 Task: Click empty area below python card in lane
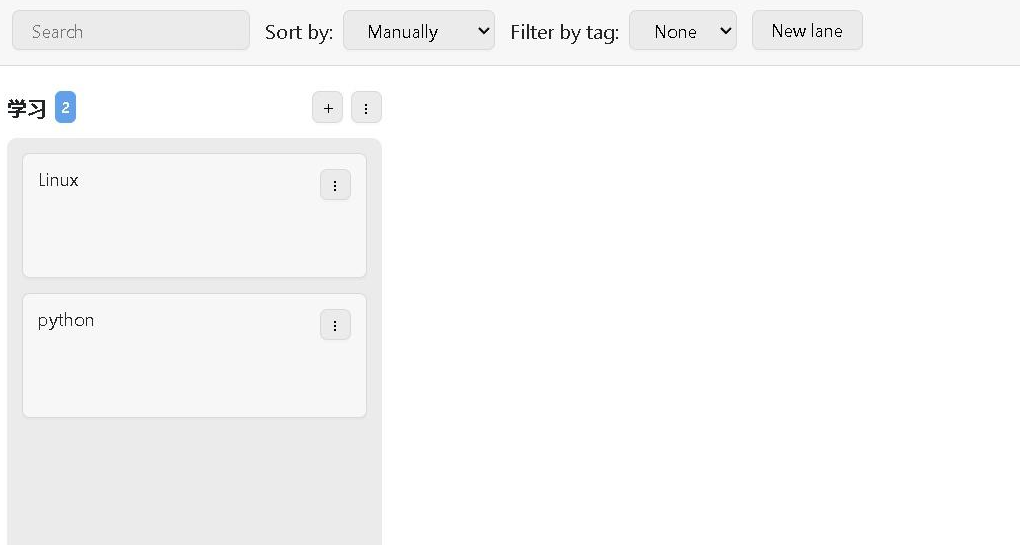pos(195,481)
